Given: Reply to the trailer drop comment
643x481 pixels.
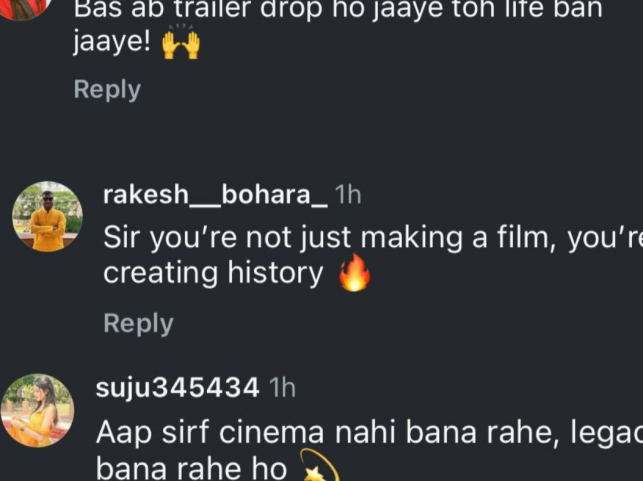Looking at the screenshot, I should tap(107, 90).
